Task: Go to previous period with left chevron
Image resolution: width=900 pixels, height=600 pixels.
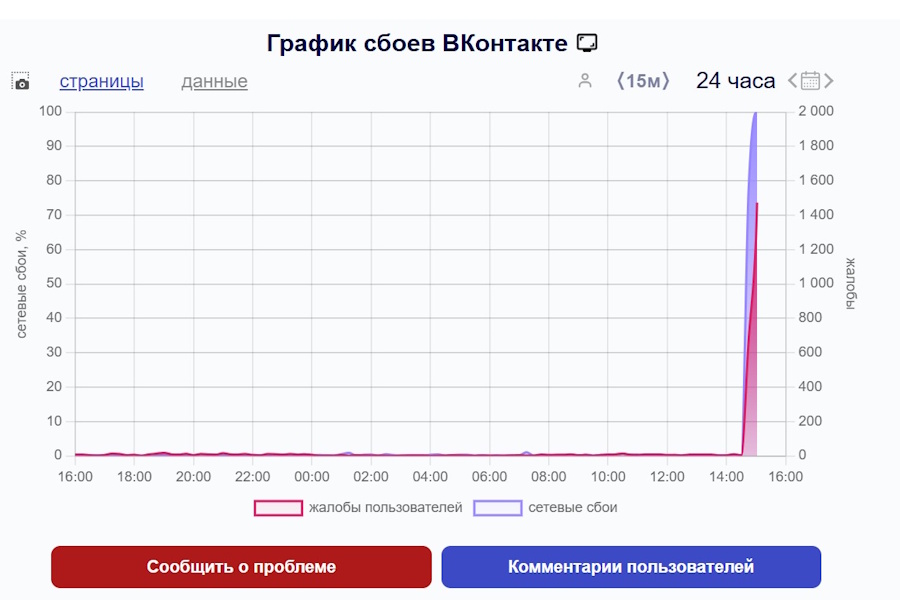Action: tap(793, 81)
